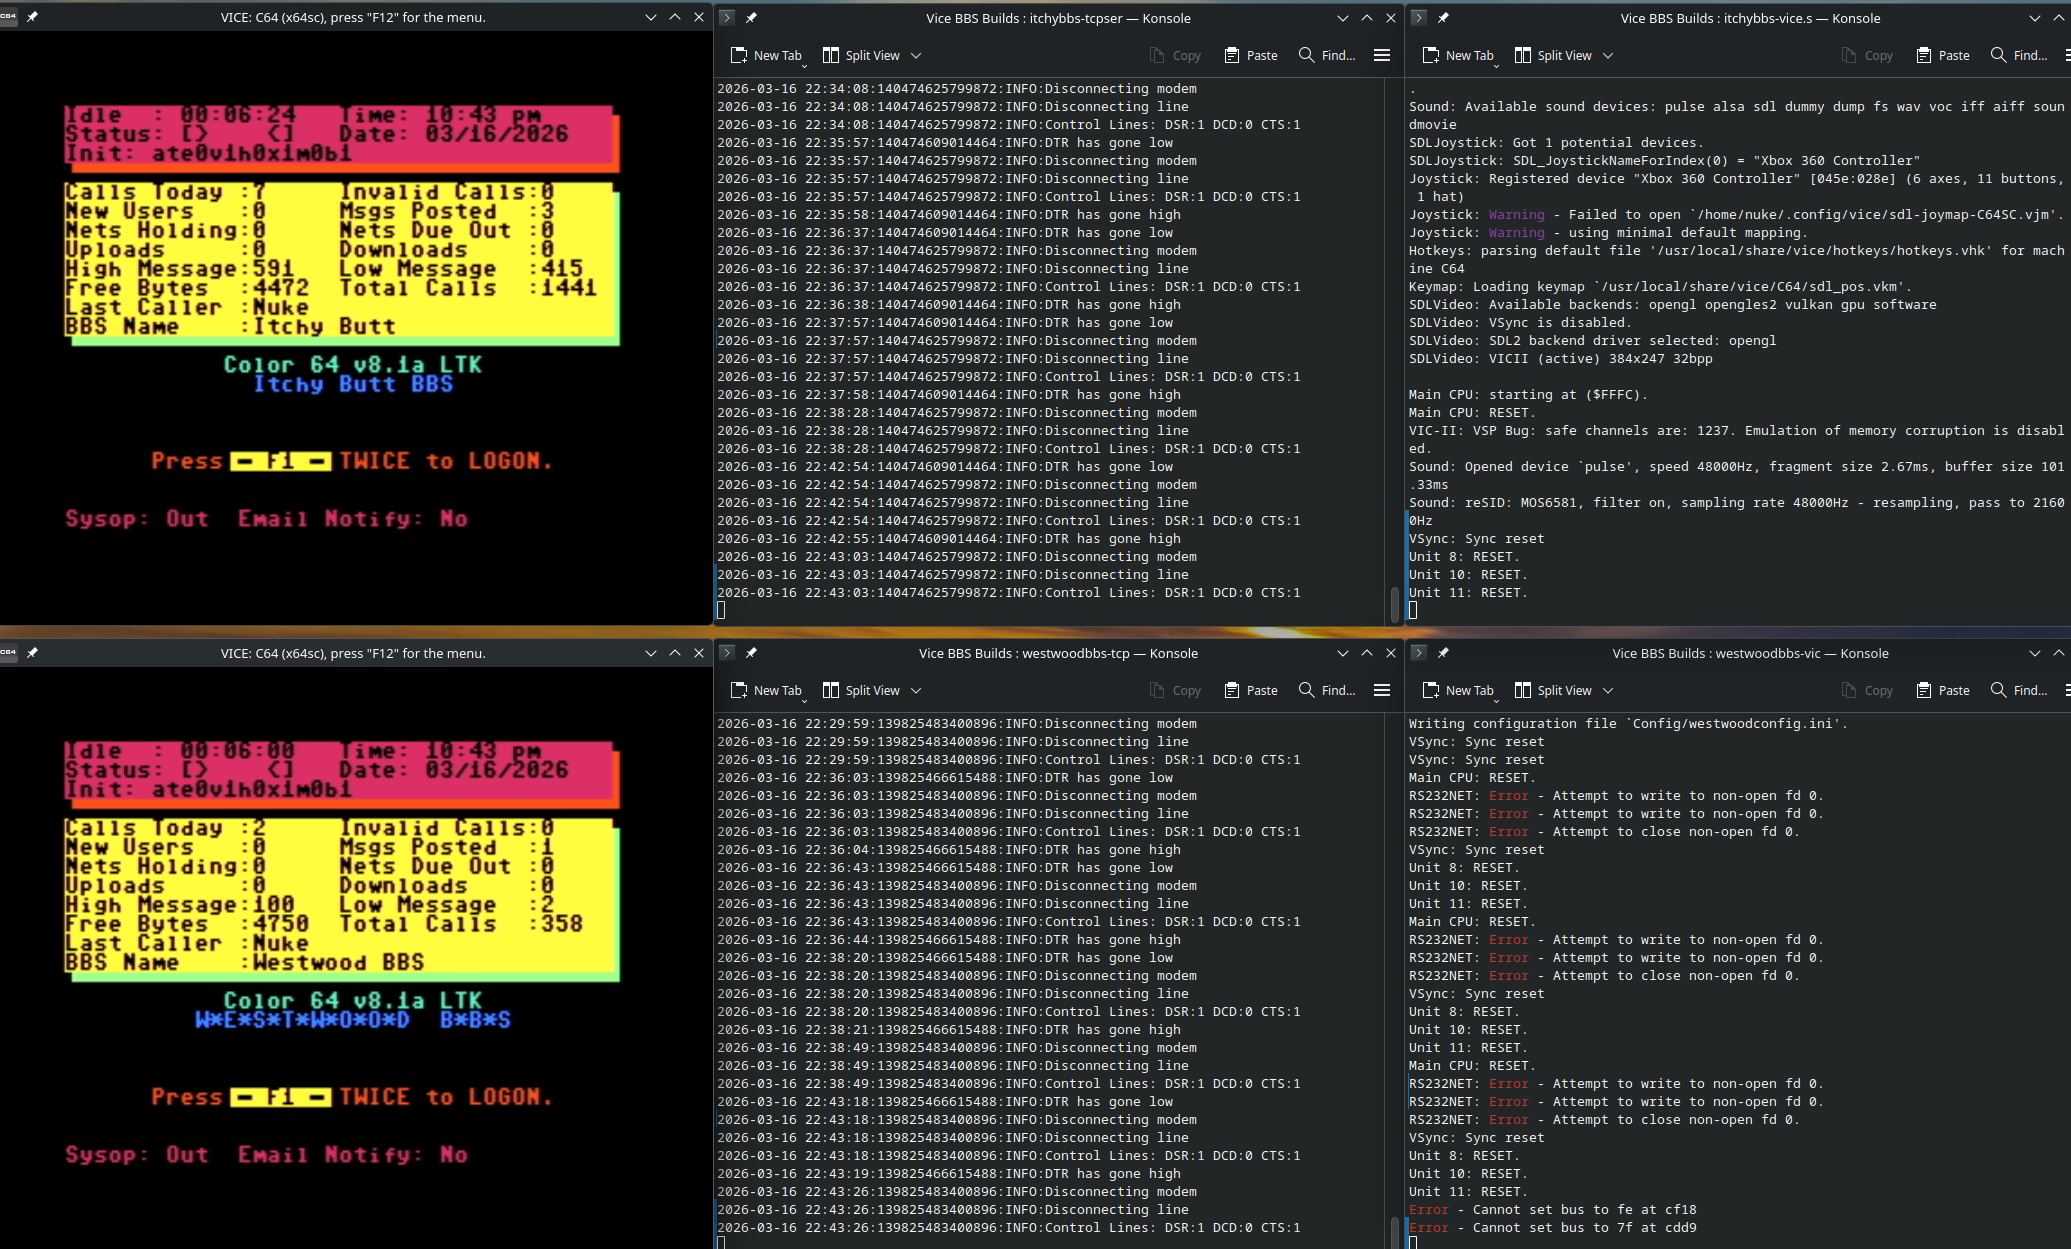Click Split View icon in itchybbs-vice Konsole
Viewport: 2071px width, 1249px height.
1522,55
